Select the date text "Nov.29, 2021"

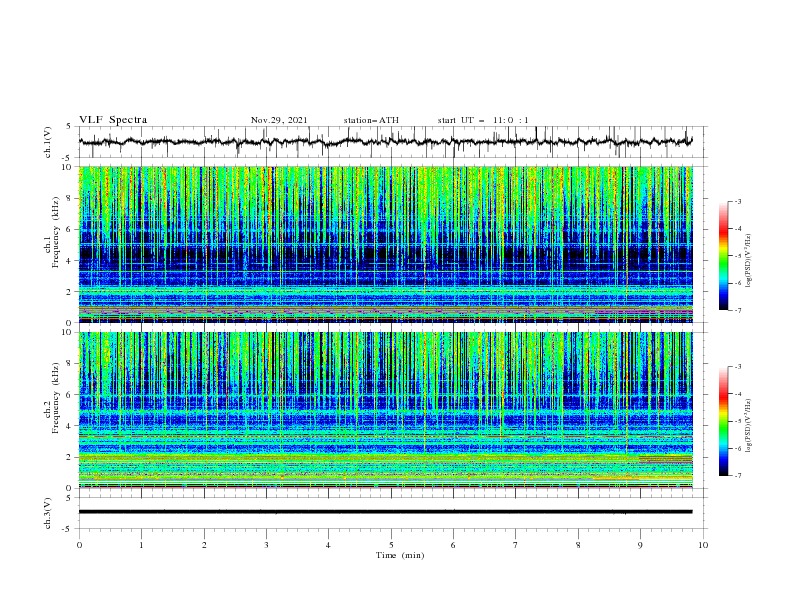[279, 120]
